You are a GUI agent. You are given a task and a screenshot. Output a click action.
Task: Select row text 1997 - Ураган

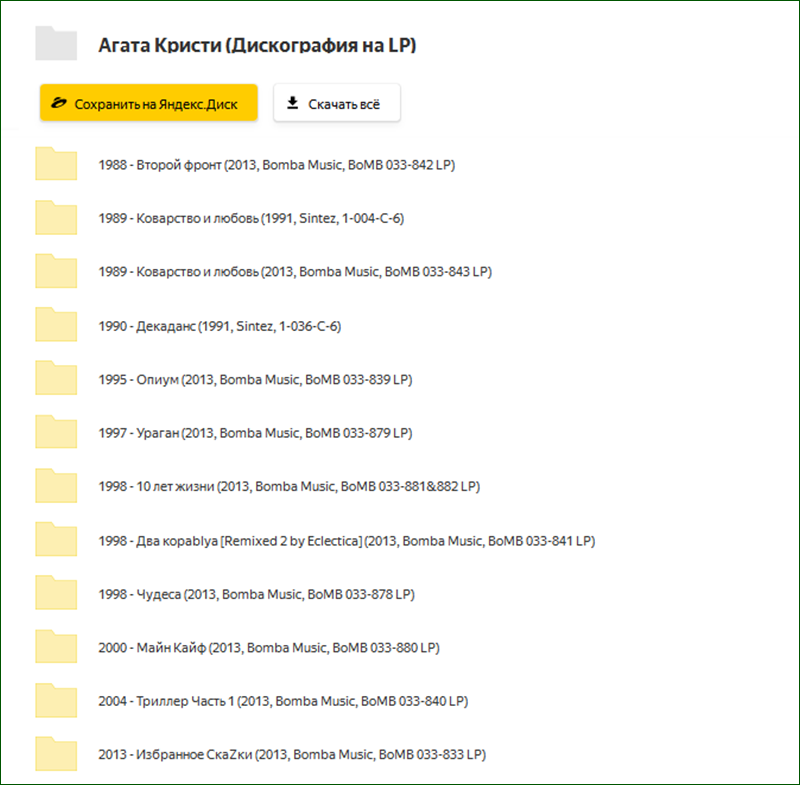pos(255,433)
